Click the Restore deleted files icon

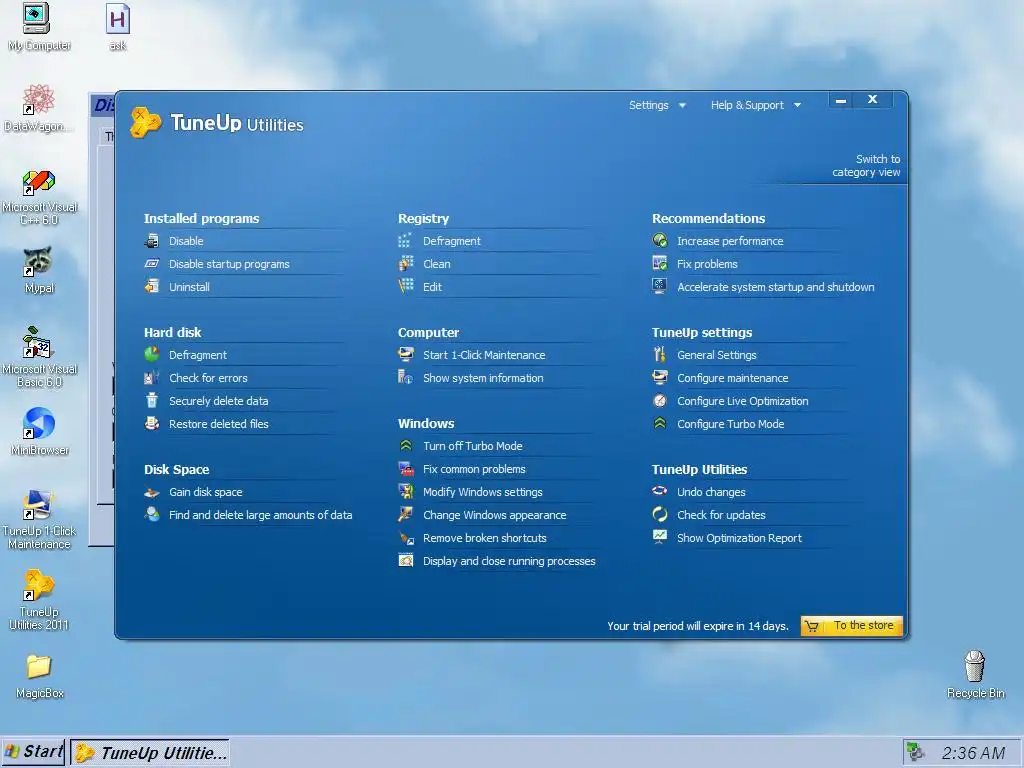[152, 423]
